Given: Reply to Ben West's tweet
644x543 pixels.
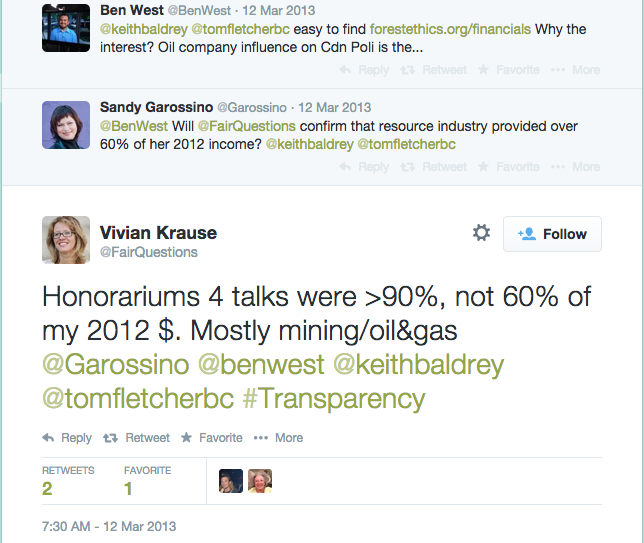Looking at the screenshot, I should point(364,70).
